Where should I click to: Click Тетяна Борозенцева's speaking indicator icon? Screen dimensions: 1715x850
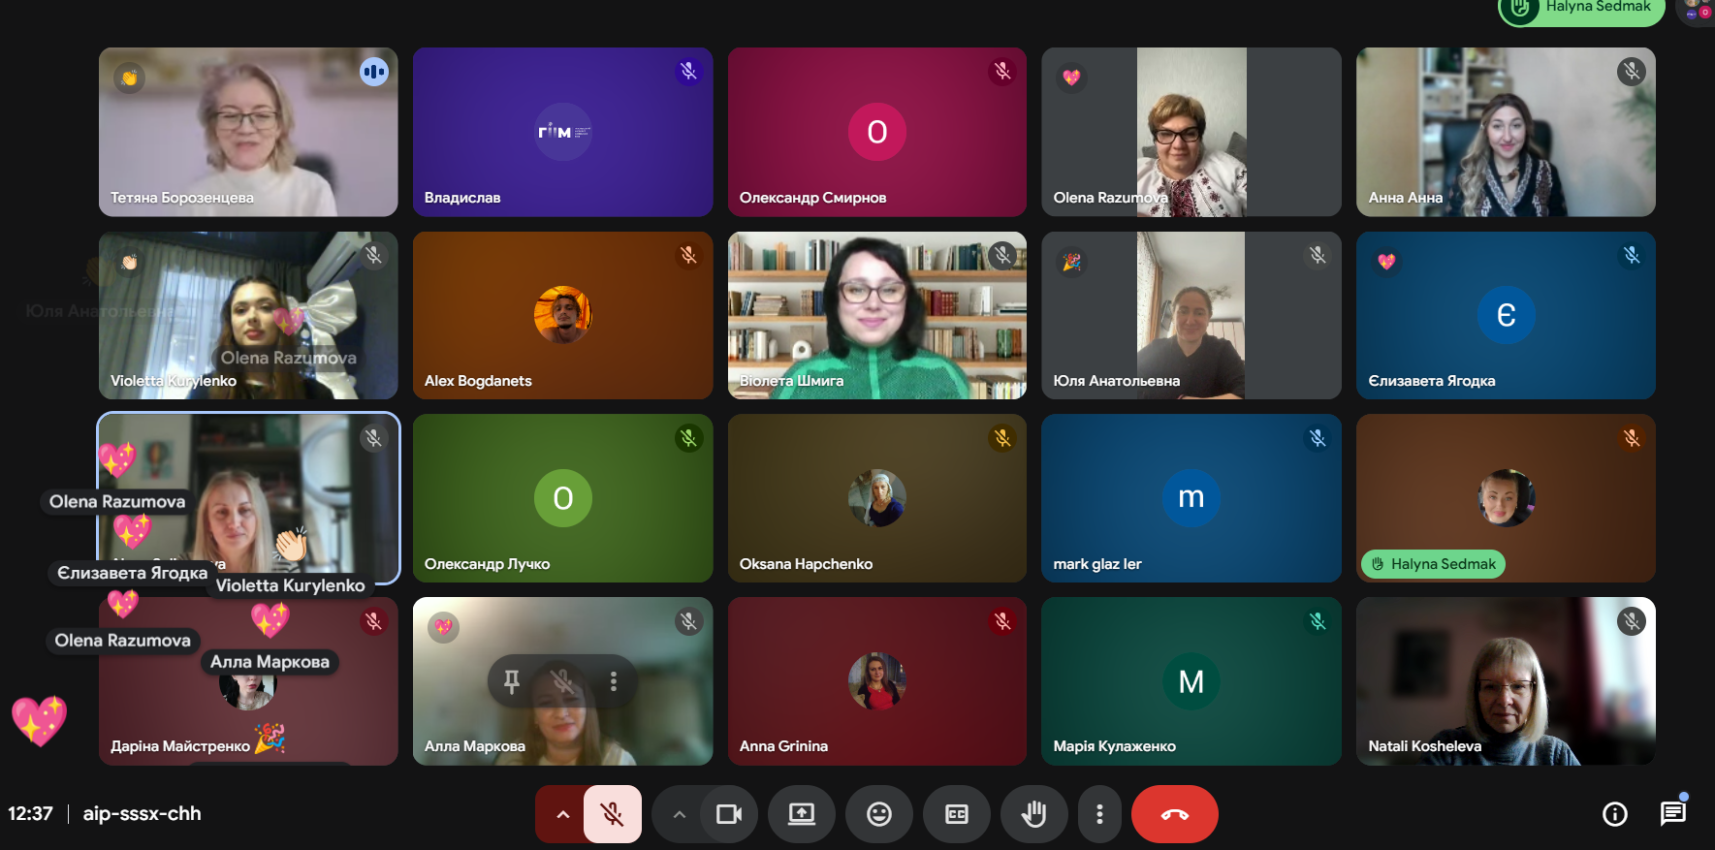374,72
